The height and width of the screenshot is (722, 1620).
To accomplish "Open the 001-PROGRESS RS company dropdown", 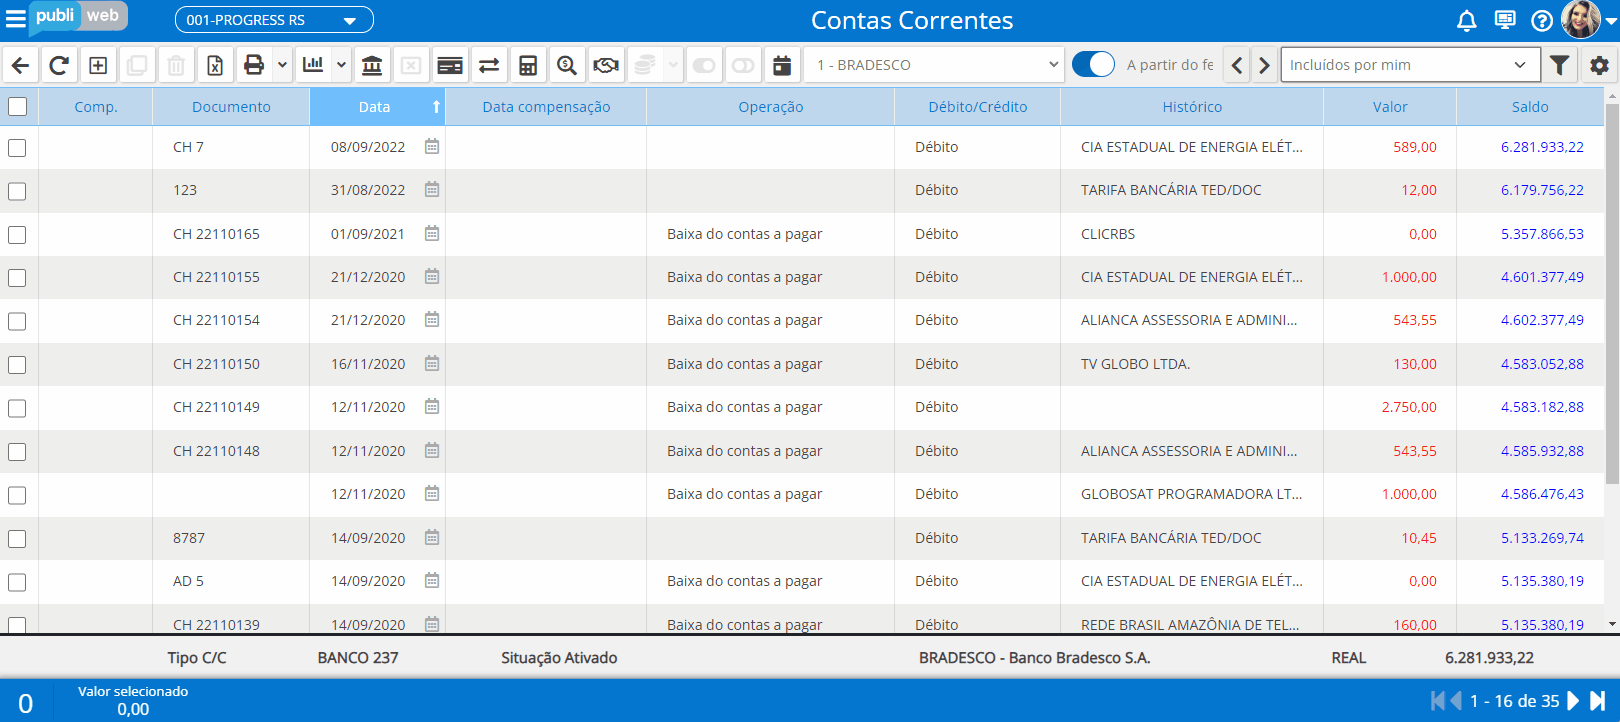I will (274, 20).
